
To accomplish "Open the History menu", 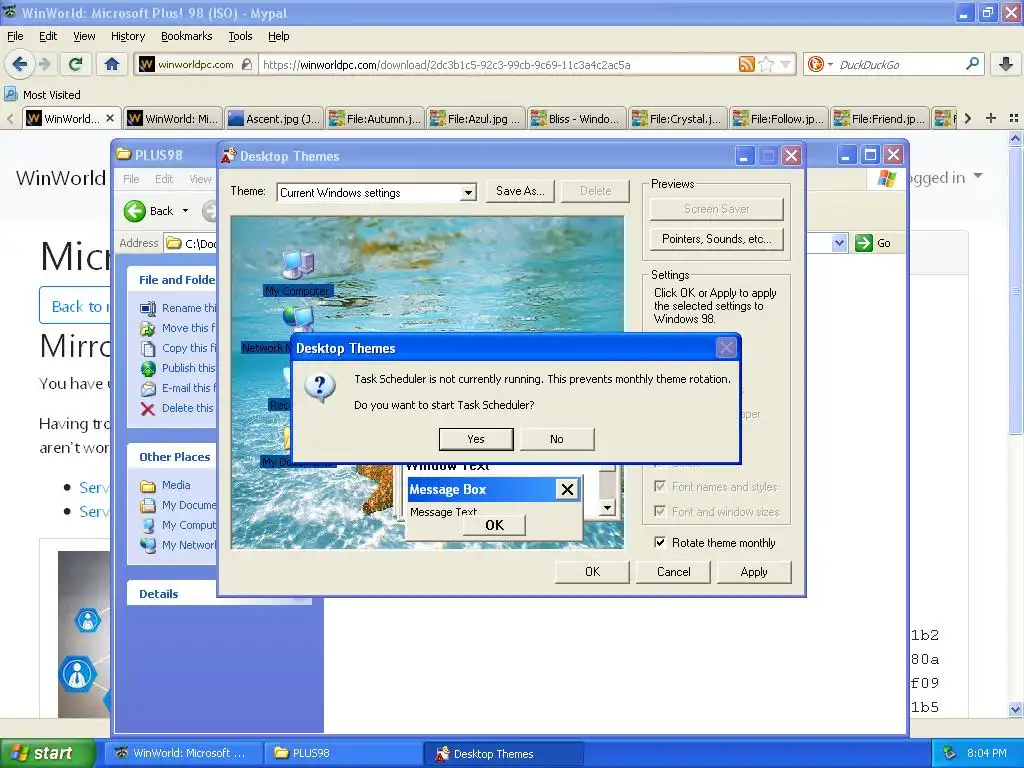I will [x=127, y=36].
